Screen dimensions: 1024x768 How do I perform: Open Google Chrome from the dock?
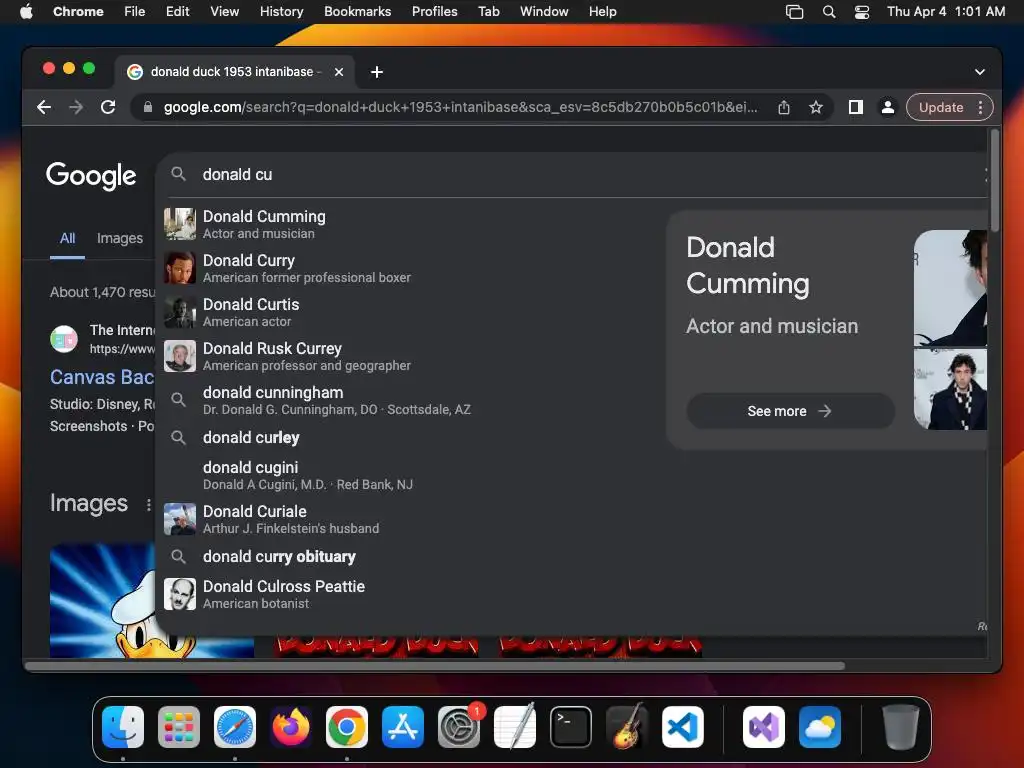347,727
